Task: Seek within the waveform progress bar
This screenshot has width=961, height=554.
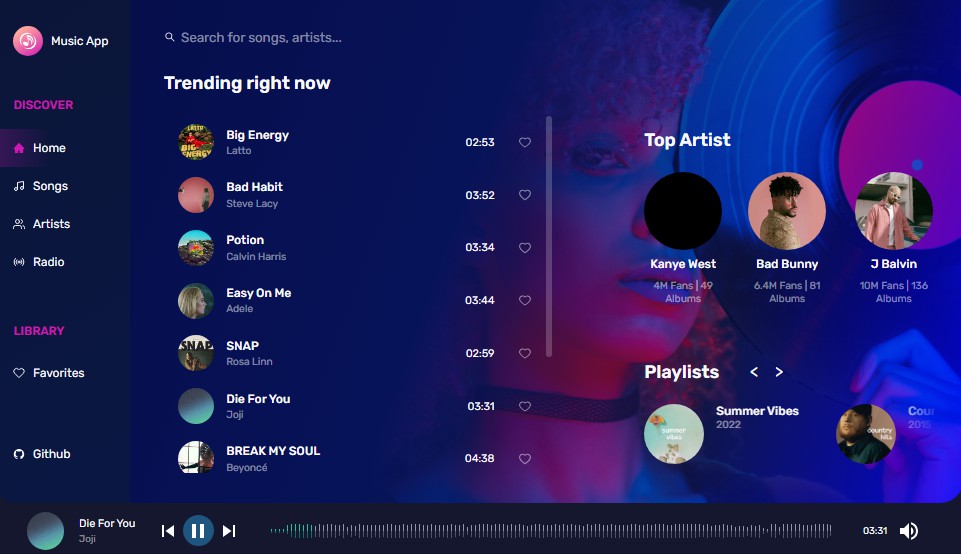Action: tap(550, 531)
